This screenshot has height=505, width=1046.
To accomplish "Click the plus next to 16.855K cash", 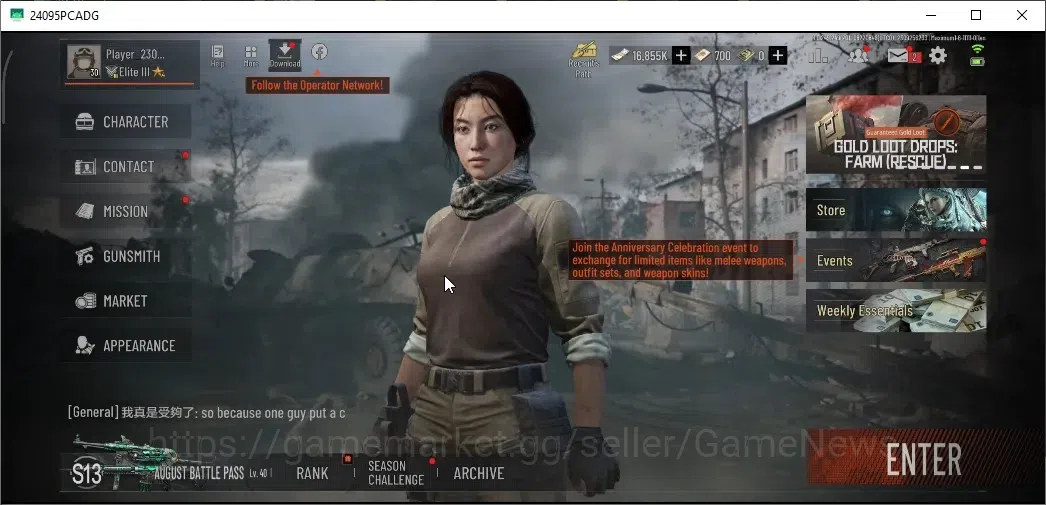I will click(x=680, y=55).
